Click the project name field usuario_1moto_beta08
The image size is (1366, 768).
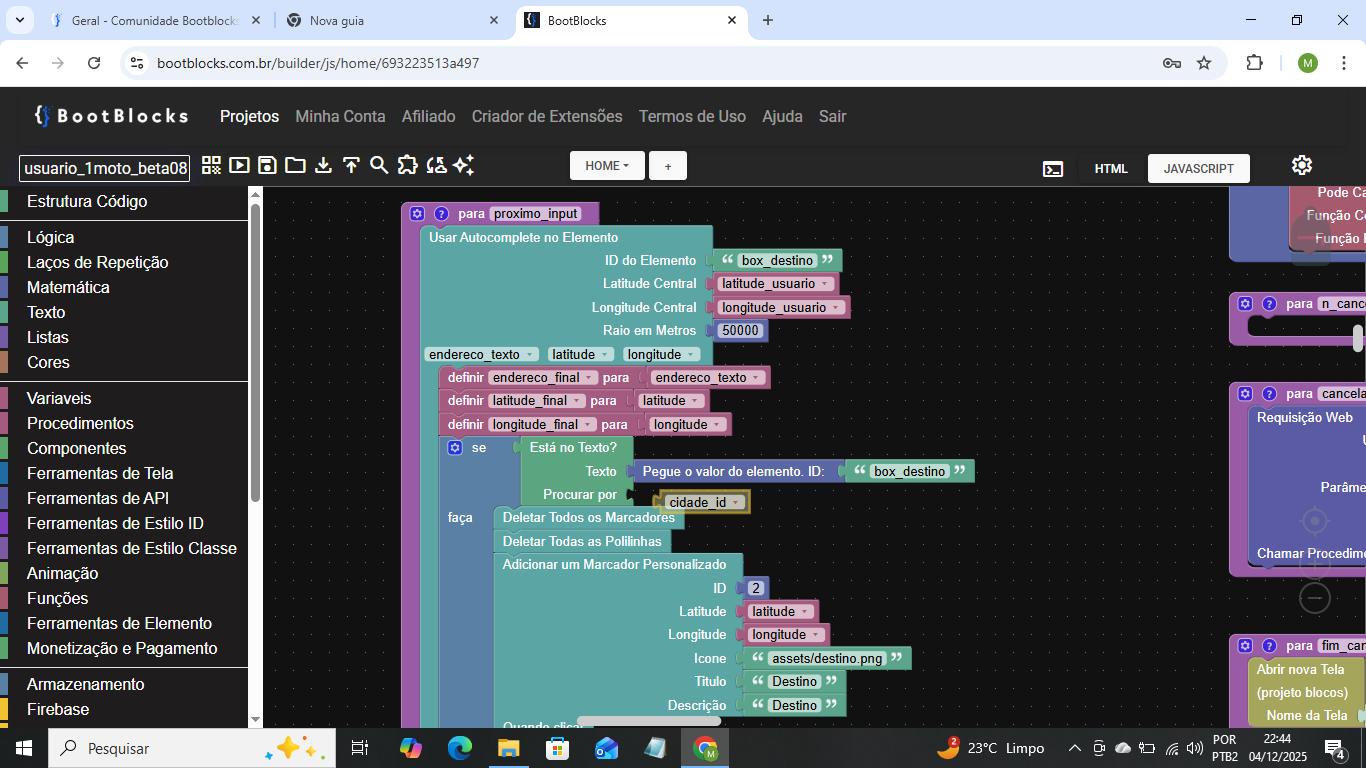104,168
